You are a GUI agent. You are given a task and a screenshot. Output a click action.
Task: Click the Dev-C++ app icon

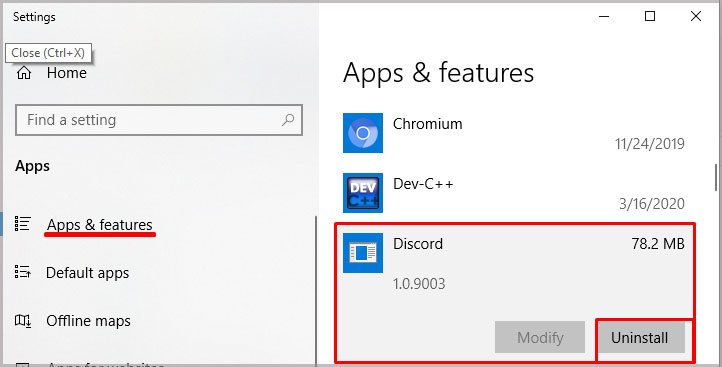point(363,193)
